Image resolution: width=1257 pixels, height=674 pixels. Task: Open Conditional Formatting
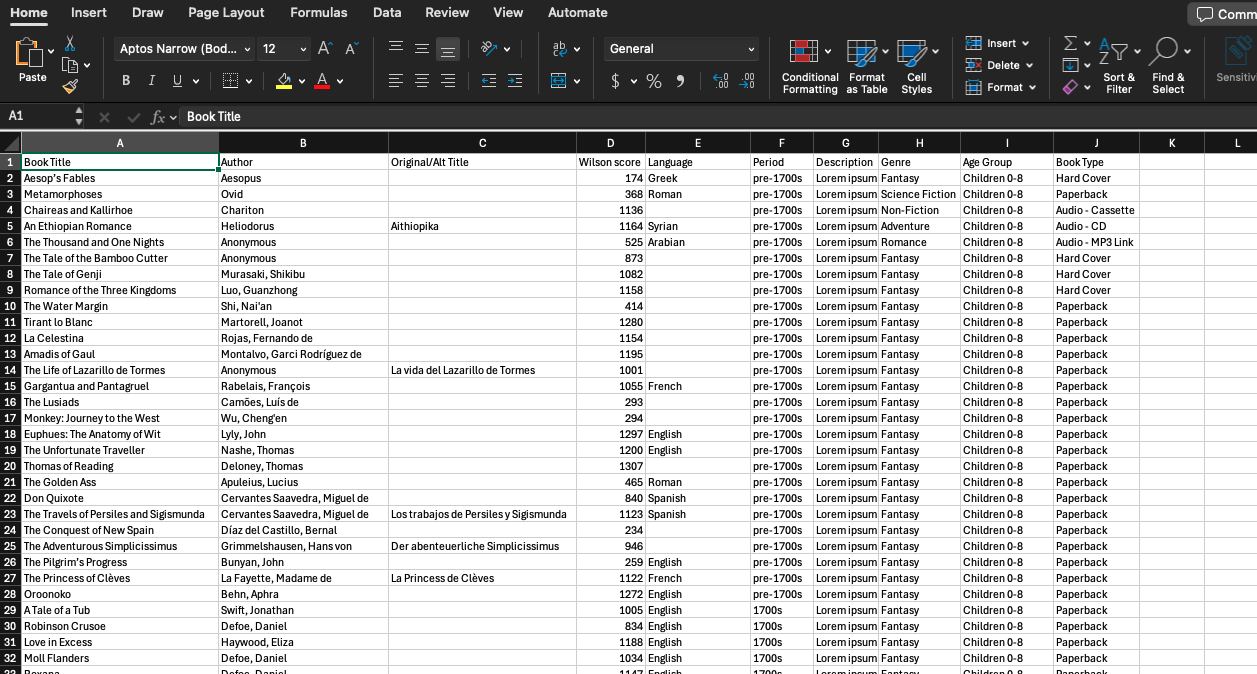[x=810, y=67]
